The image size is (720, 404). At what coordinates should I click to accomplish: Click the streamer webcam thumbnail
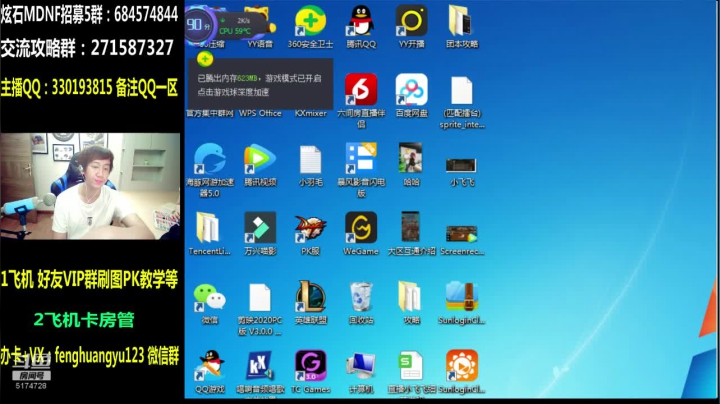[90, 186]
